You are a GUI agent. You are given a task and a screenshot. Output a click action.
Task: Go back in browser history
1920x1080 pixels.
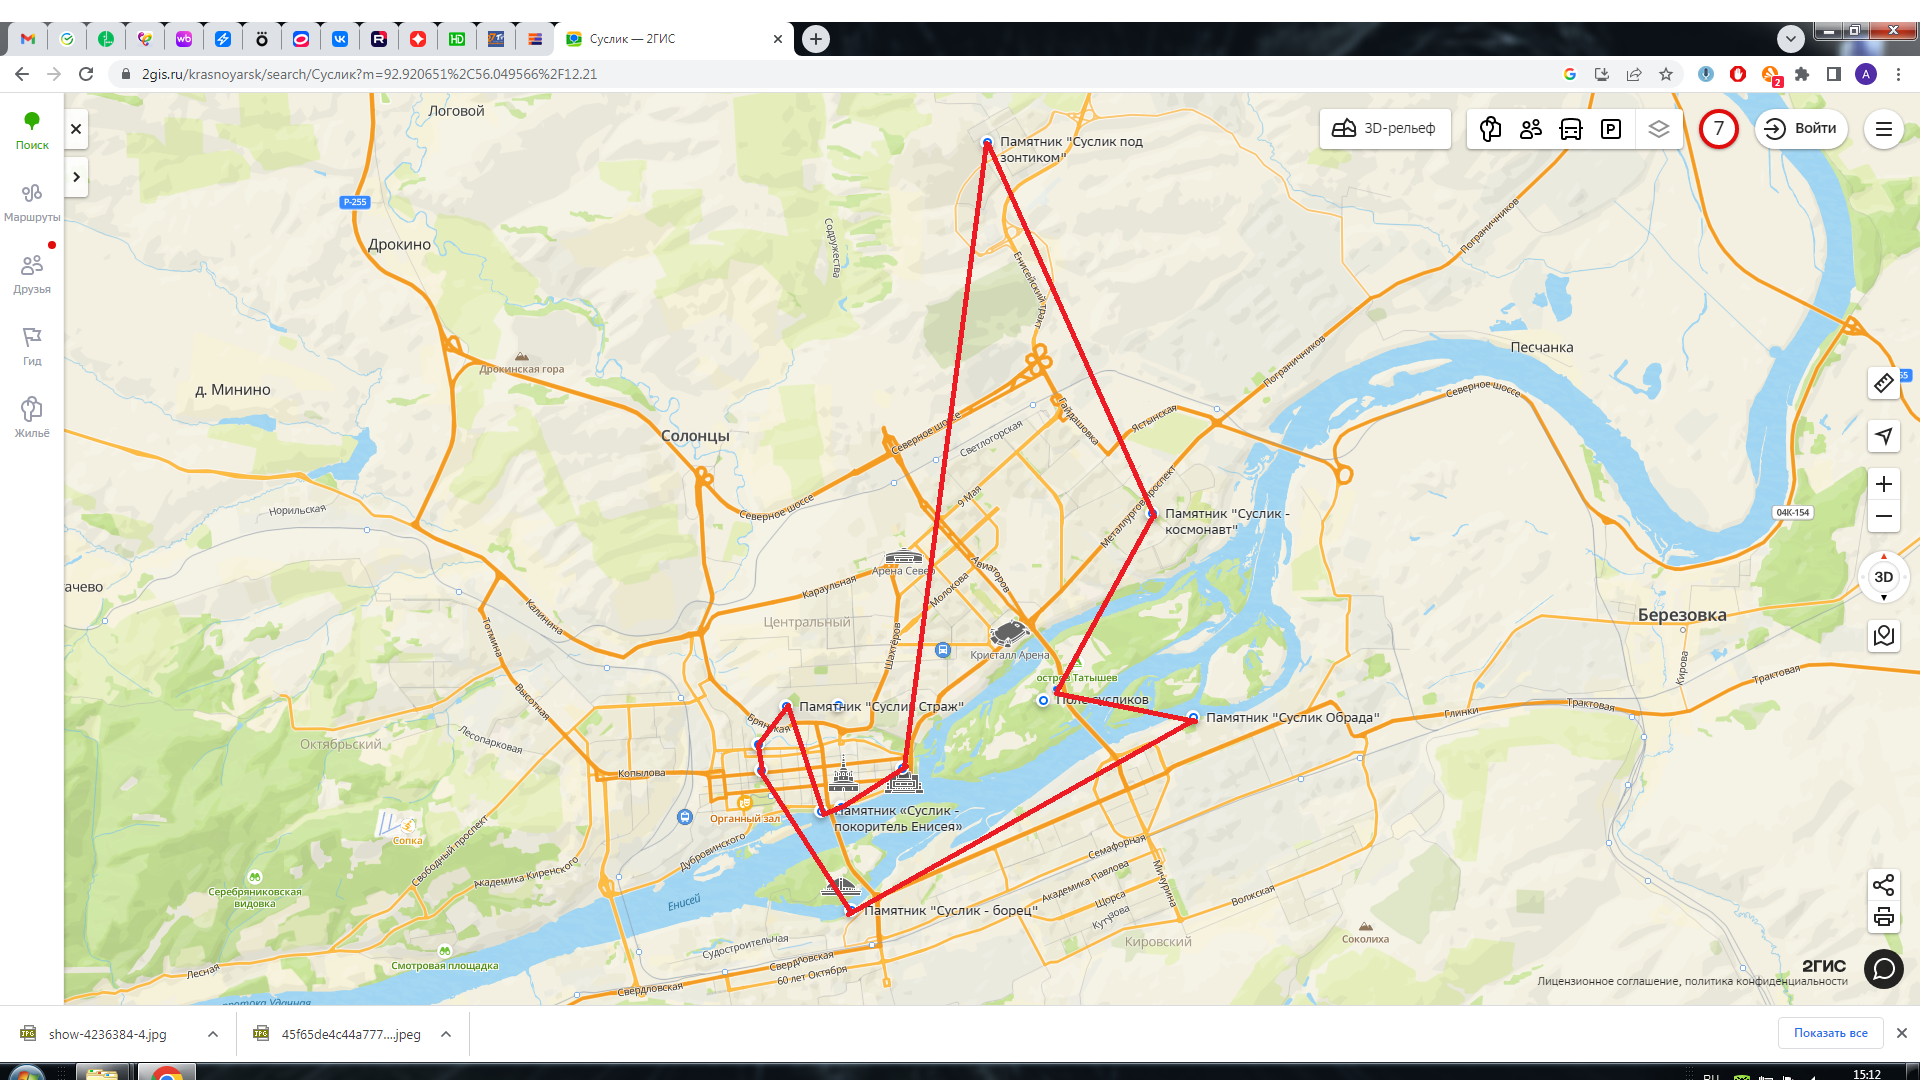point(22,74)
